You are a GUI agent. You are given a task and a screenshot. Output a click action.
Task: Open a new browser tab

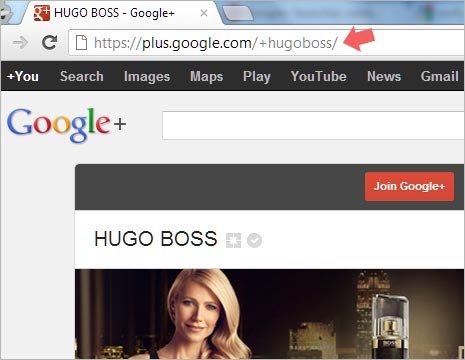238,14
